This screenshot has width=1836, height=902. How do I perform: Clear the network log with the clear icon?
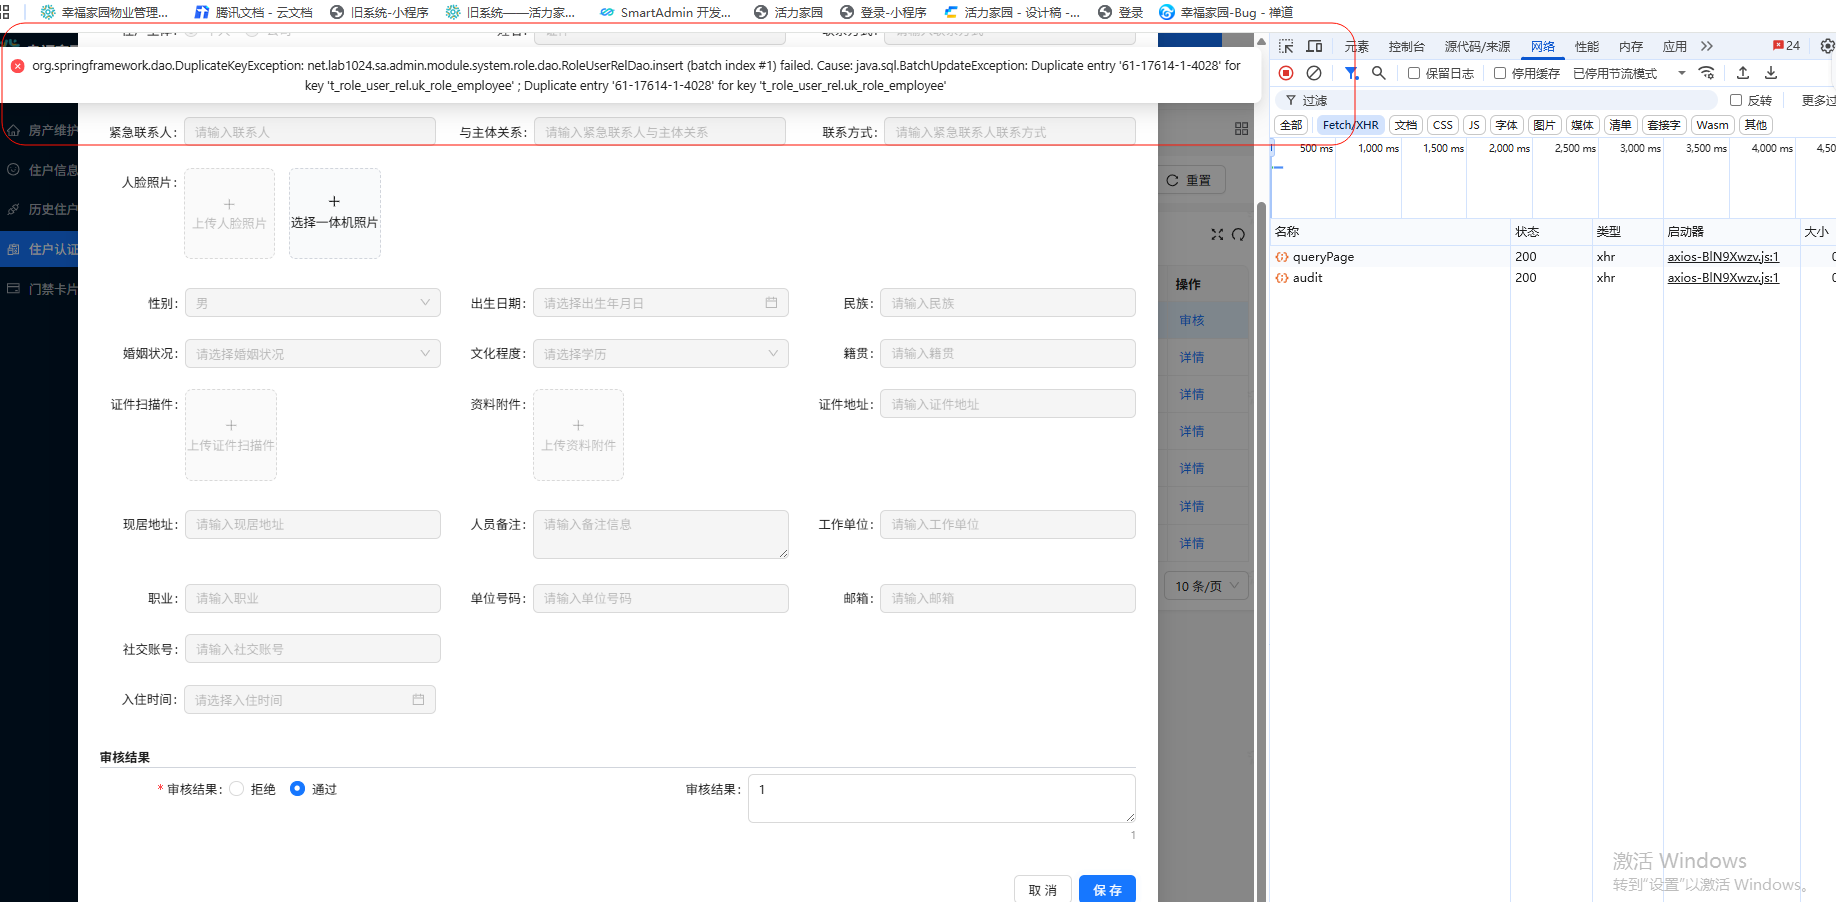pyautogui.click(x=1314, y=73)
